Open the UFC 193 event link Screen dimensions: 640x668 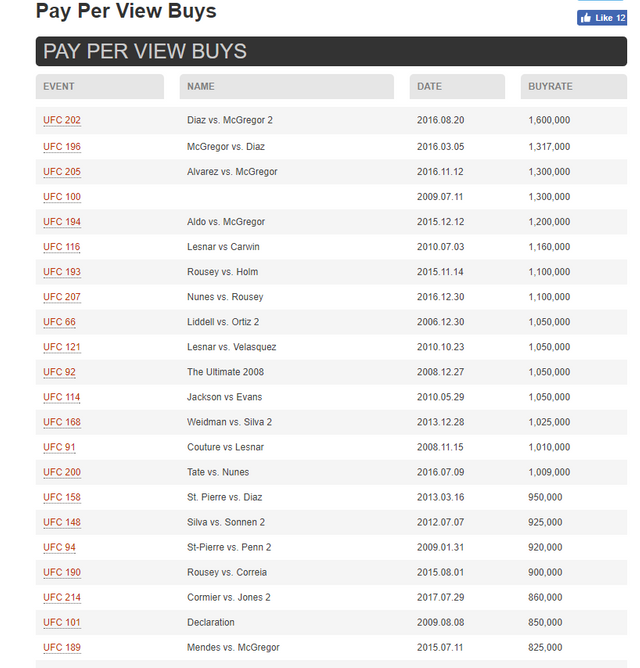[62, 272]
